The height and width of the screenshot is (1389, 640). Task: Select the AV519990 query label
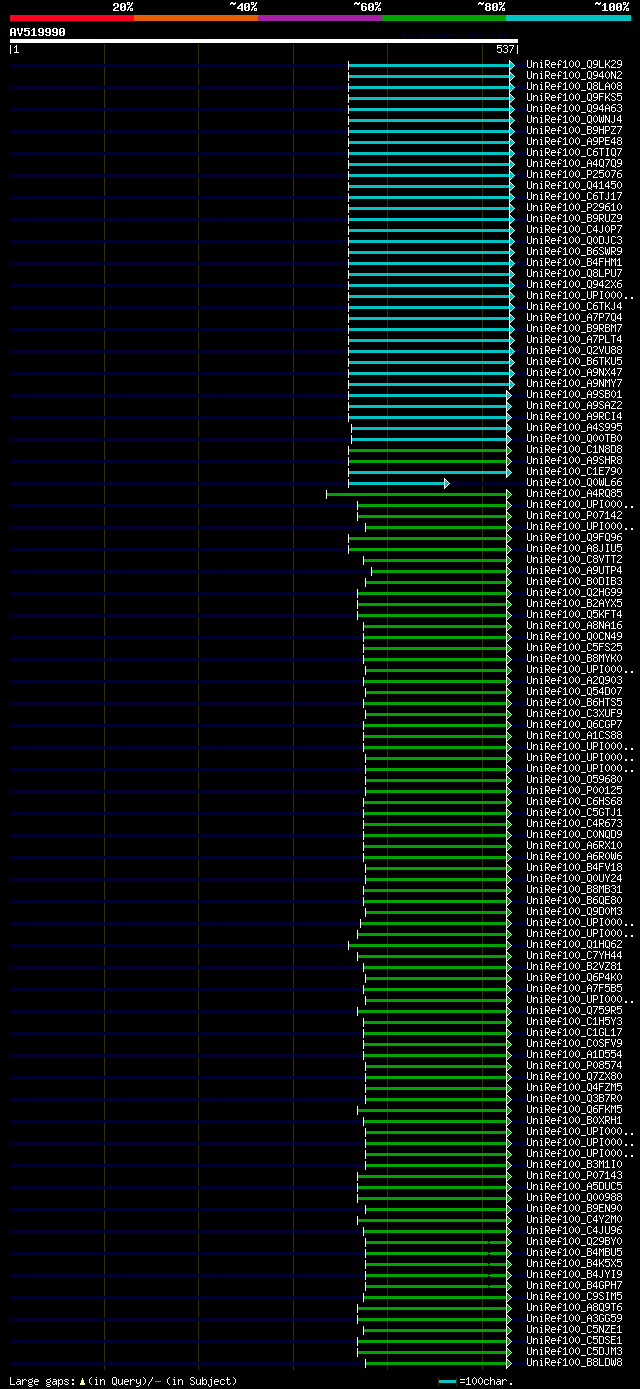click(x=38, y=32)
